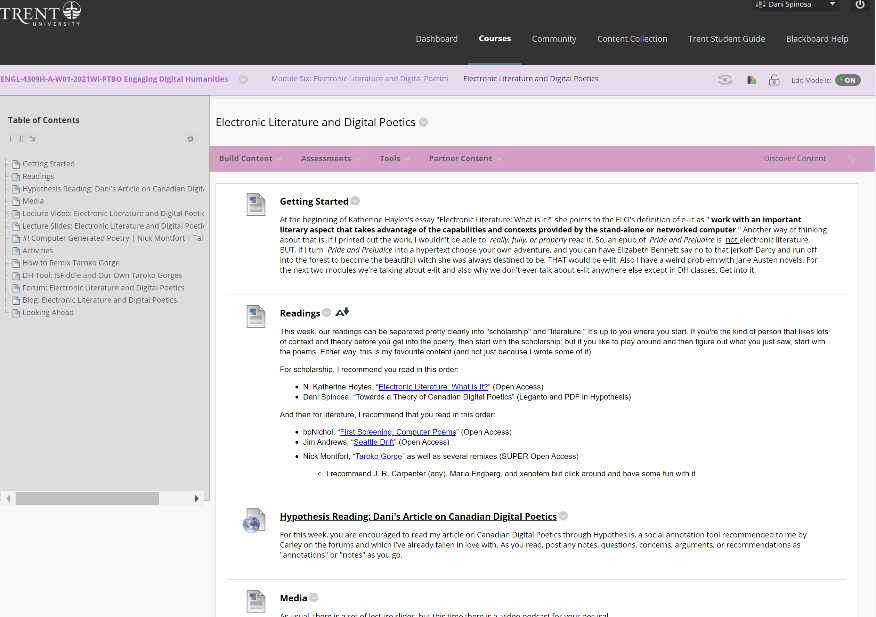The height and width of the screenshot is (617, 876).
Task: Open Content Collection tab
Action: [x=632, y=39]
